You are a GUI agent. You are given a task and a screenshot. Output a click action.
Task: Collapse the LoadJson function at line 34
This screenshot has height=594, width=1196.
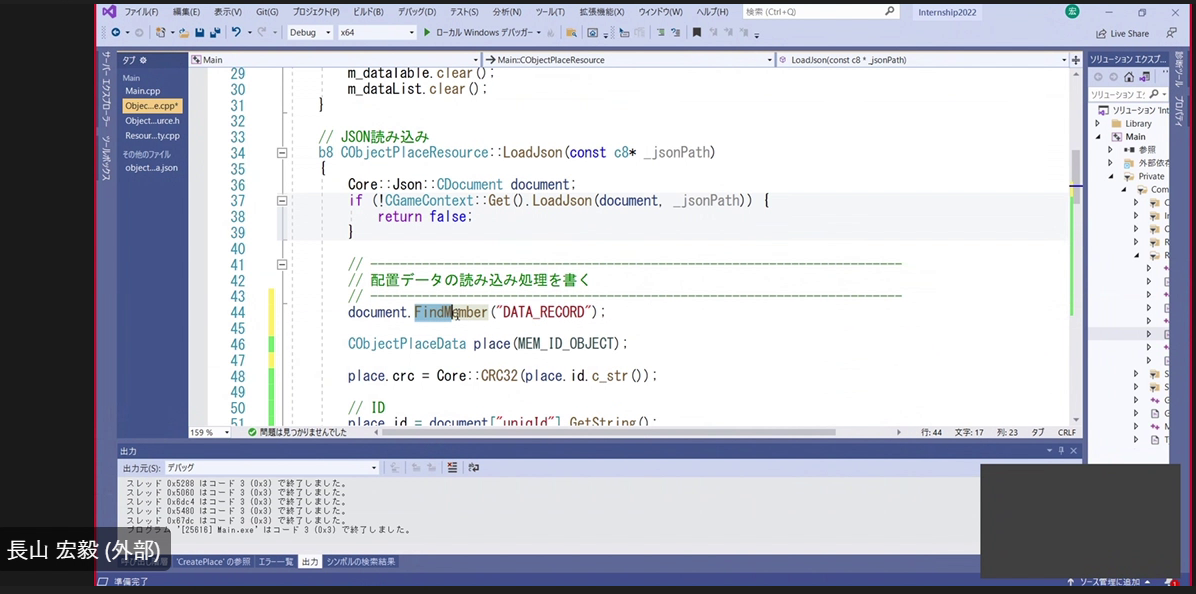point(282,154)
